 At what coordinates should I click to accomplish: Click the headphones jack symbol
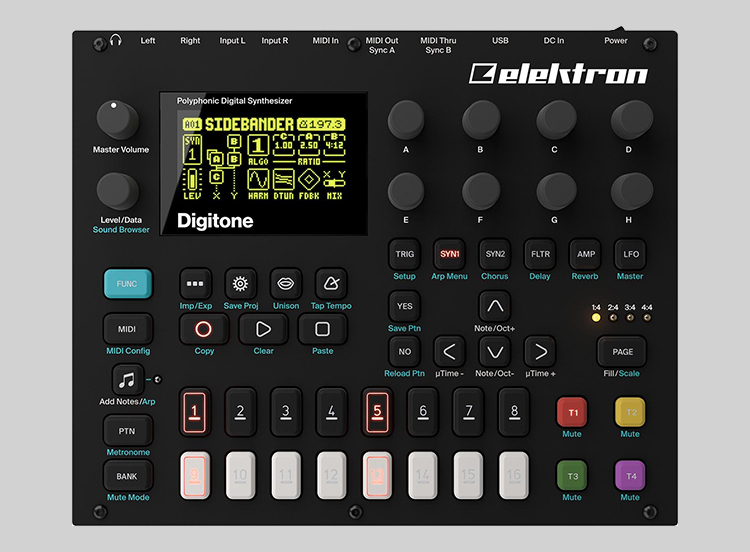tap(115, 40)
